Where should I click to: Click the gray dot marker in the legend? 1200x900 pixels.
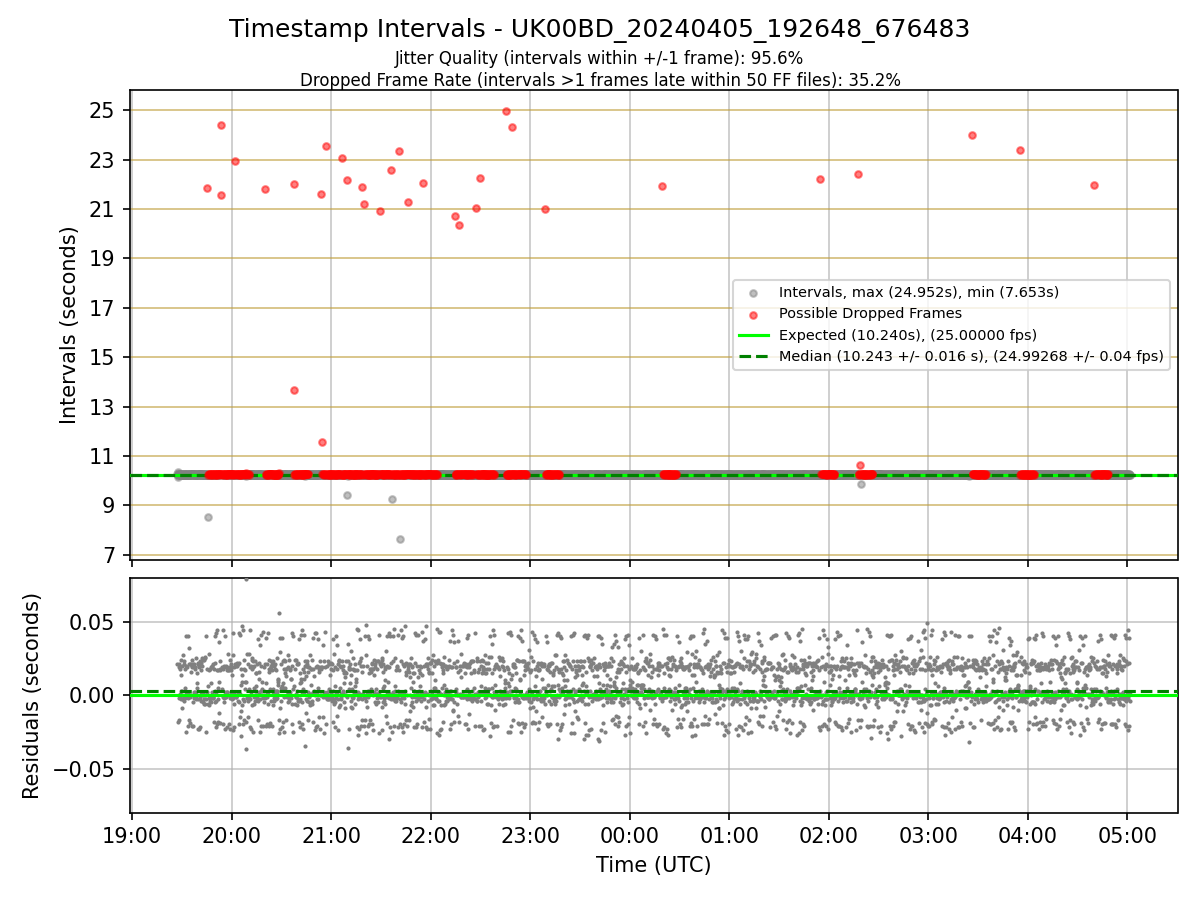coord(754,293)
